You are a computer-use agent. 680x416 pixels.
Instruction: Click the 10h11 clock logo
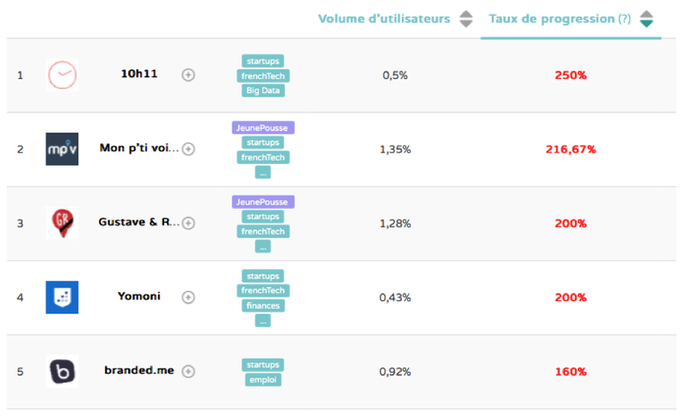click(62, 75)
